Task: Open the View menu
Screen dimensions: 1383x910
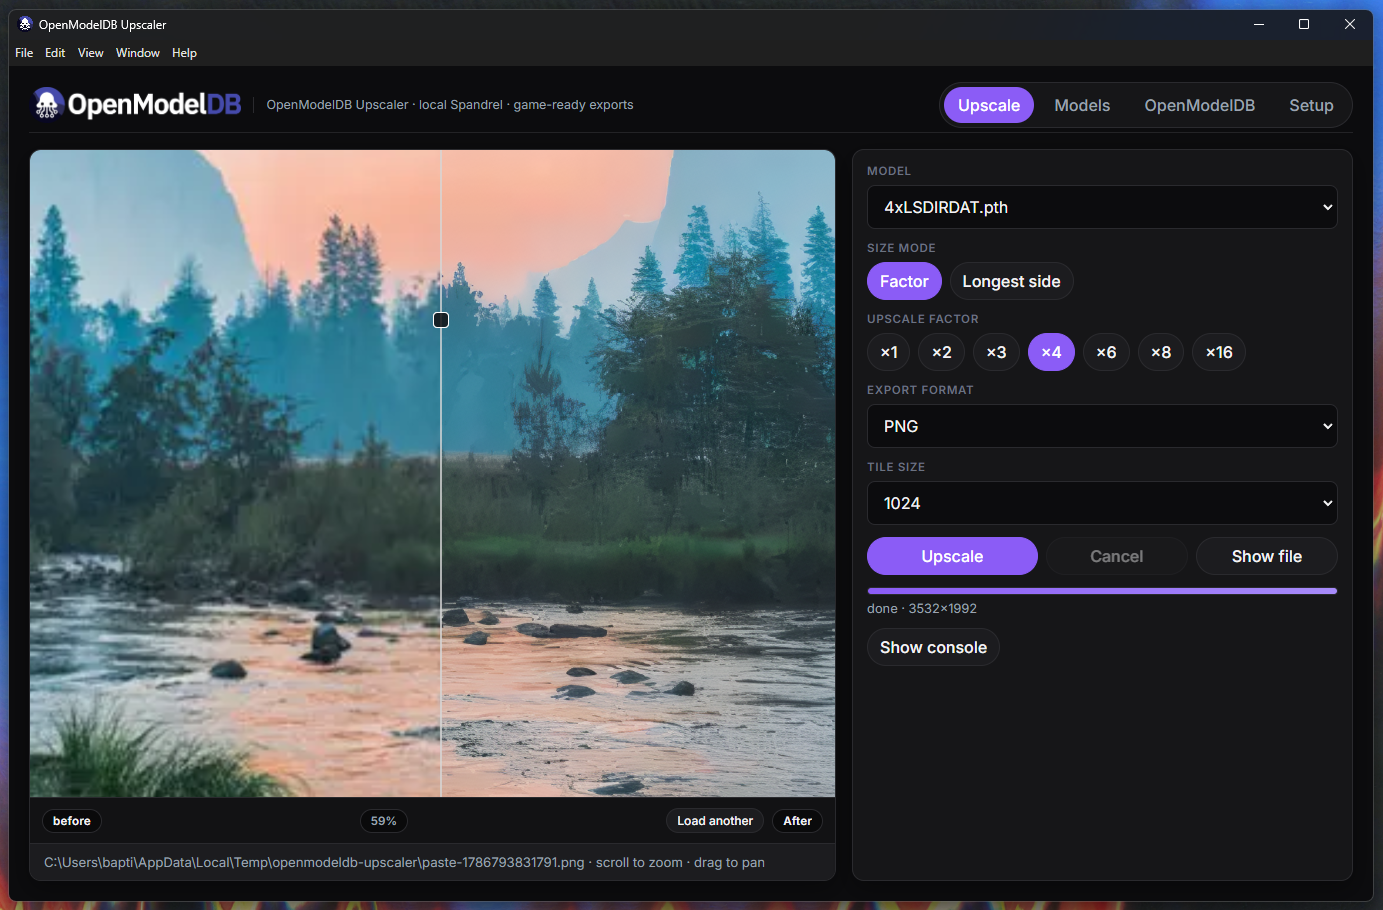Action: coord(91,53)
